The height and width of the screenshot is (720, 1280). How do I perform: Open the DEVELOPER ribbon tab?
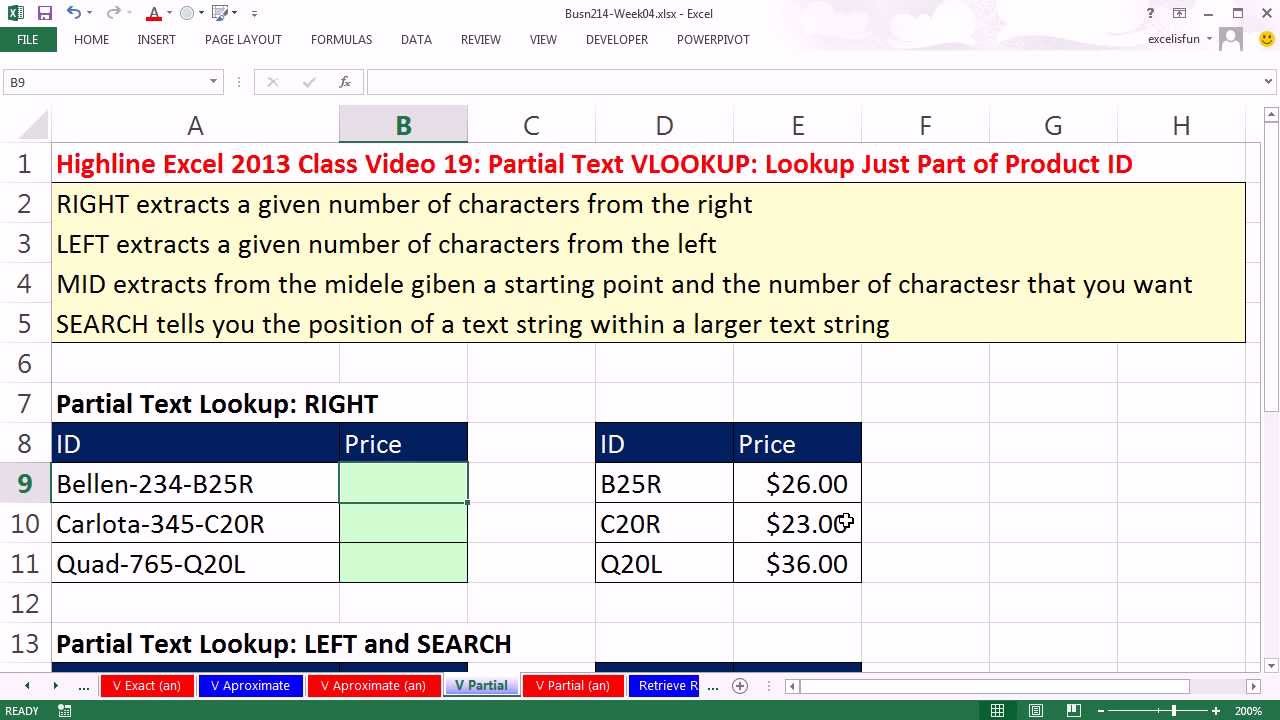click(616, 40)
